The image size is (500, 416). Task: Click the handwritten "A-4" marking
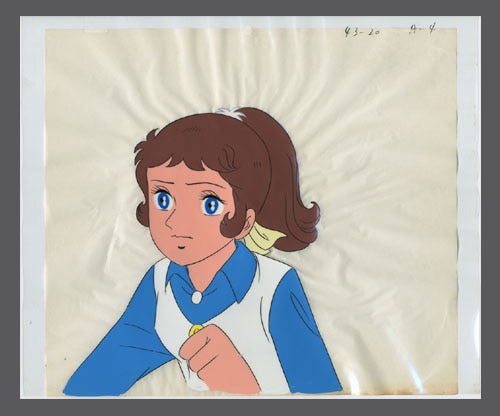coord(422,30)
